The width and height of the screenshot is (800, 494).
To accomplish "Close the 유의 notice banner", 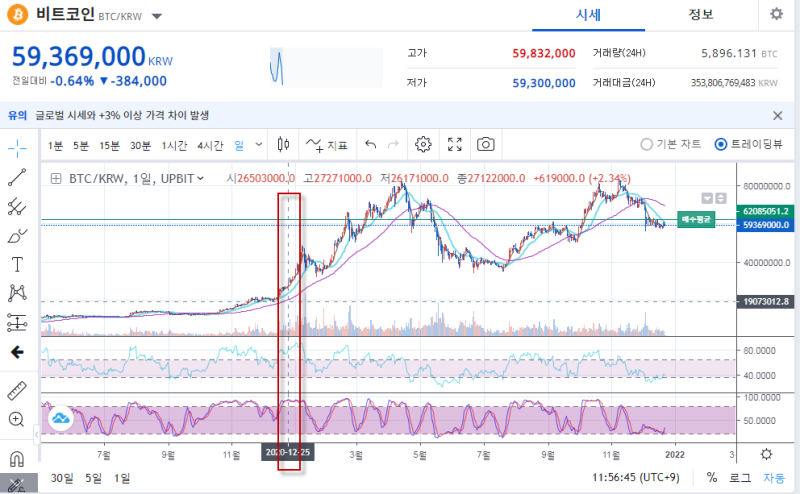I will [x=778, y=116].
